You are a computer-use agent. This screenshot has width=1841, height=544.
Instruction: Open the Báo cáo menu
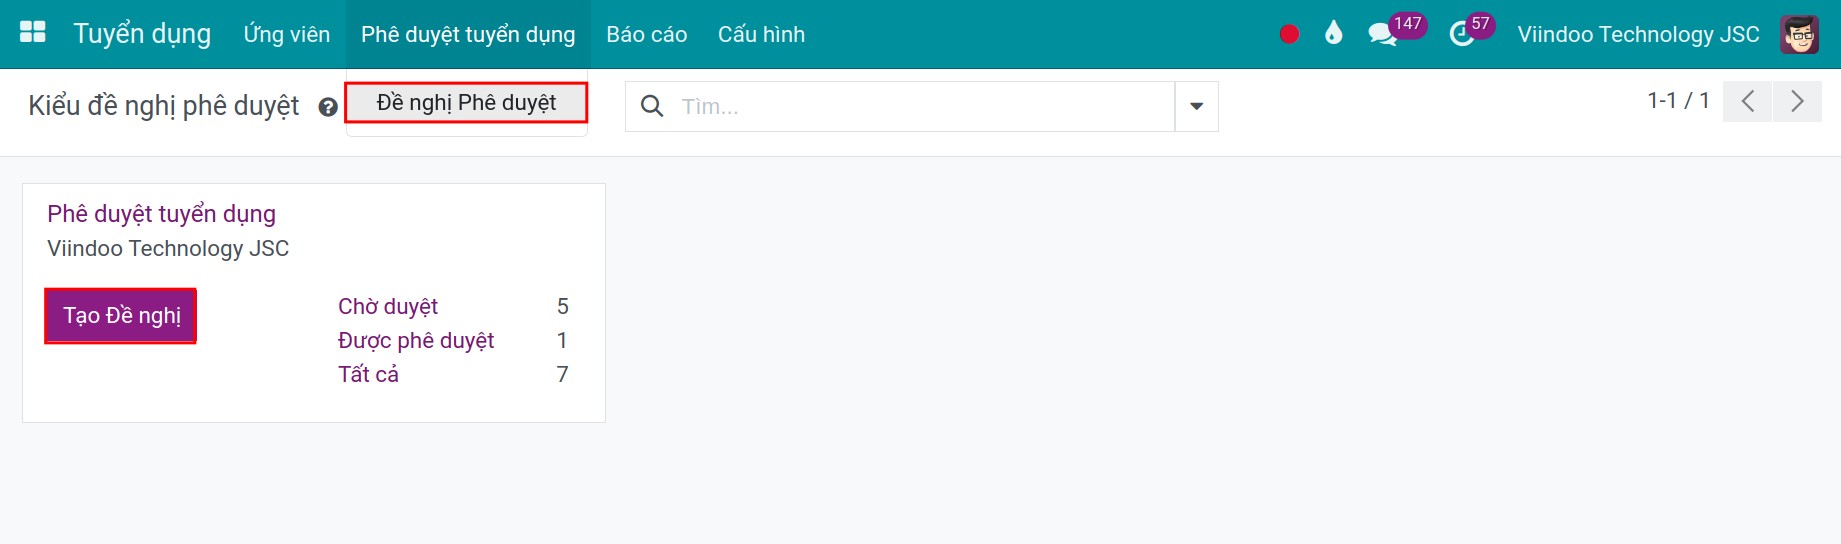(x=647, y=34)
